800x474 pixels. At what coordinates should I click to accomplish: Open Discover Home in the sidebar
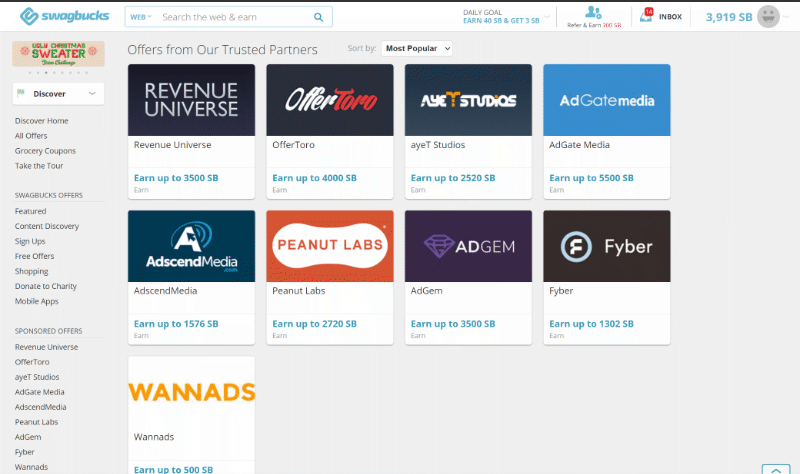point(41,121)
